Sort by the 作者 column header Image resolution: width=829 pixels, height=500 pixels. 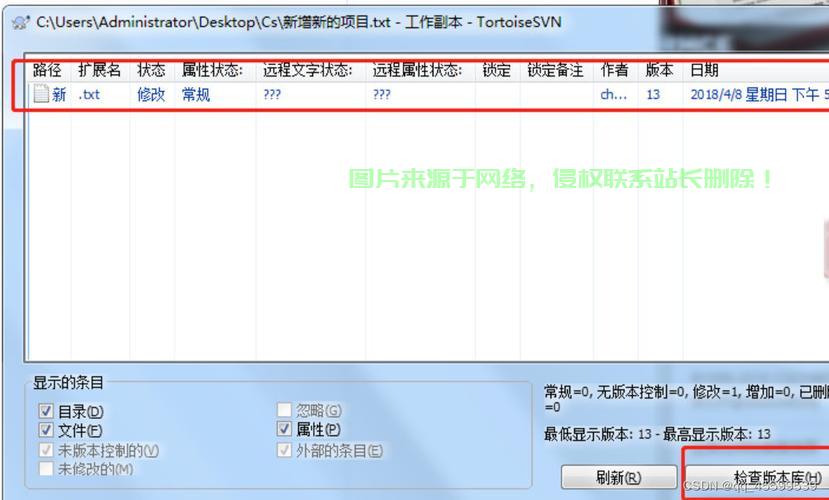(614, 70)
